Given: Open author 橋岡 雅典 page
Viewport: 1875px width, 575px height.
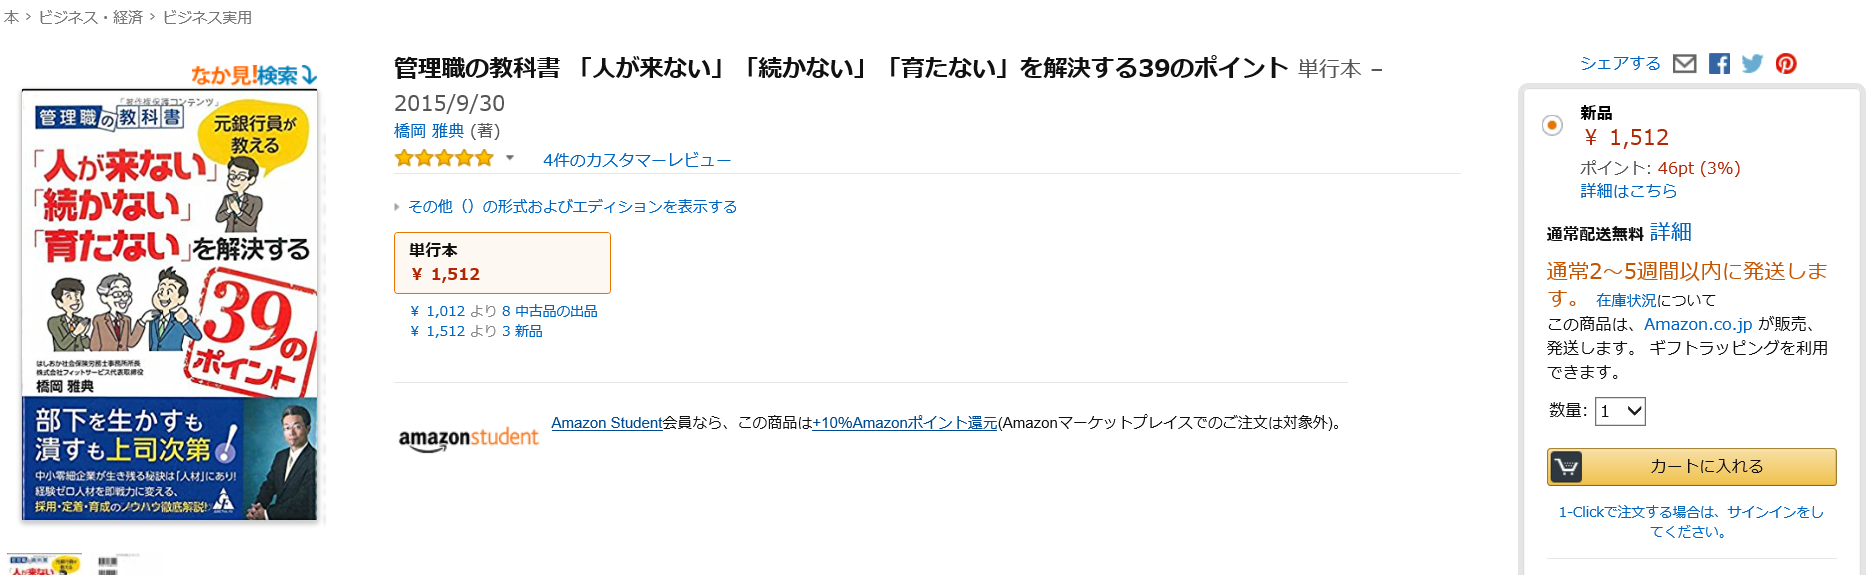Looking at the screenshot, I should [429, 131].
